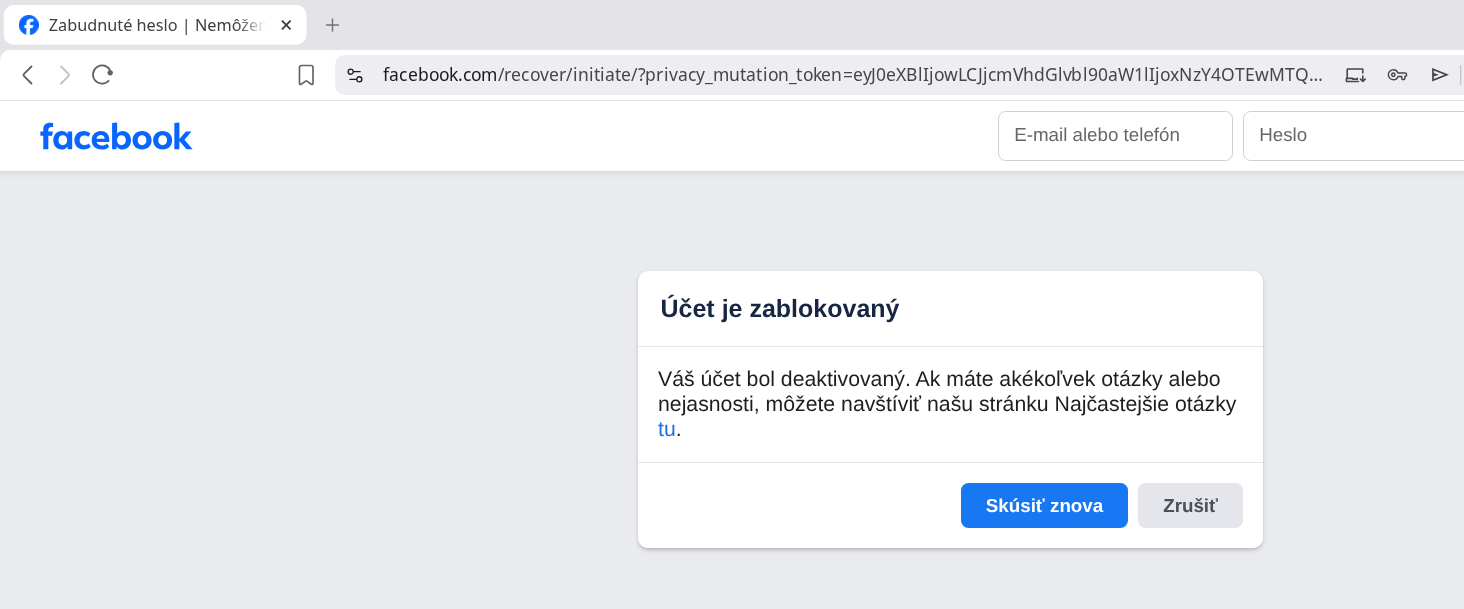Viewport: 1464px width, 609px height.
Task: Click the Zrušiť button
Action: tap(1190, 505)
